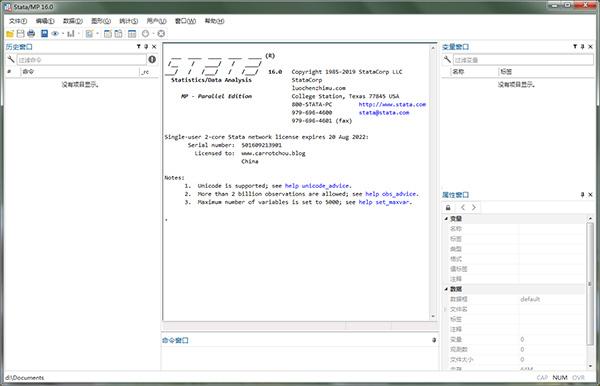Close the variables window panel
Image resolution: width=600 pixels, height=386 pixels.
pos(590,47)
